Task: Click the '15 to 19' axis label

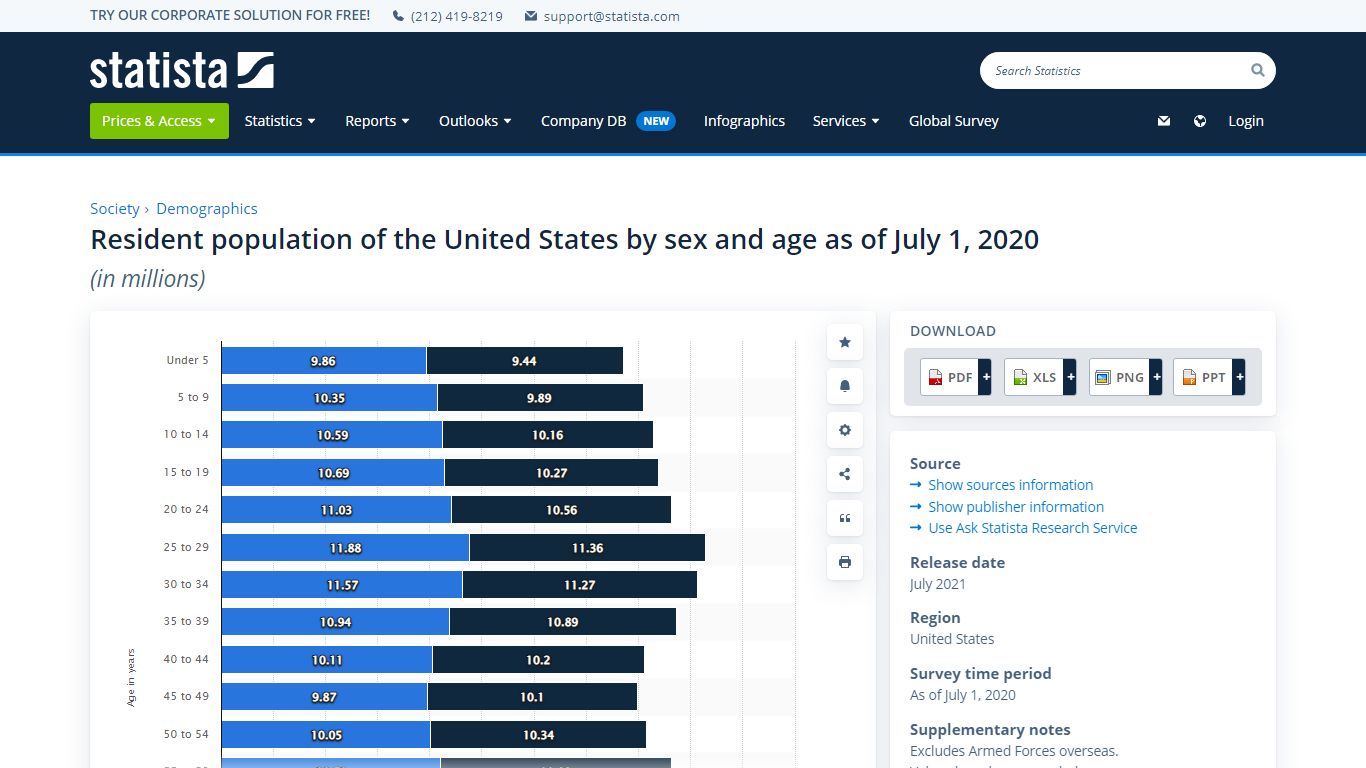Action: point(186,472)
